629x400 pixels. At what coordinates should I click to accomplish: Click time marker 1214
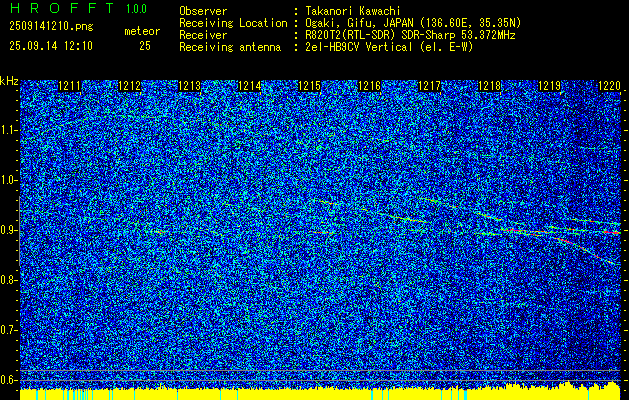pos(250,86)
